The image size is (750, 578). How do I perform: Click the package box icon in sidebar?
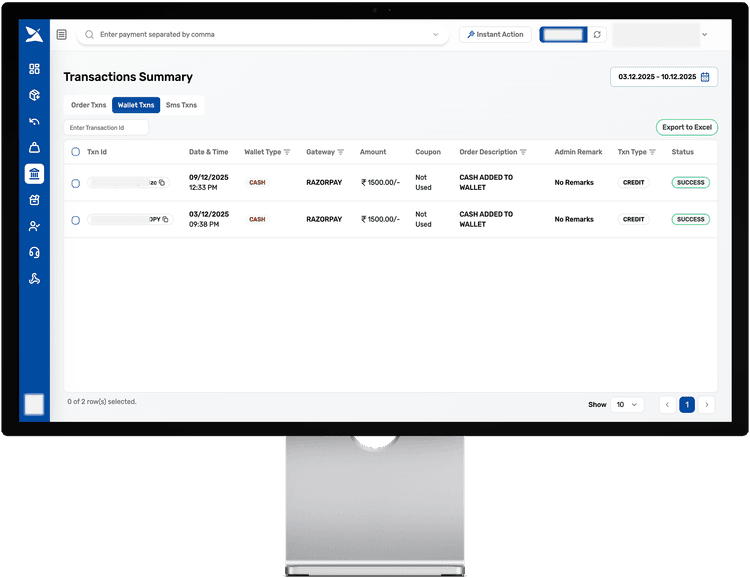click(34, 95)
